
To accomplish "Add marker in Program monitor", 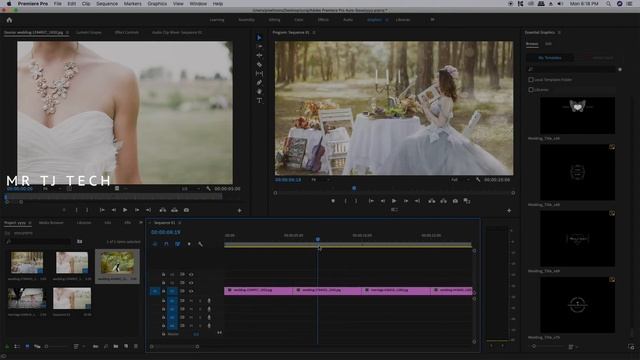I will pos(333,201).
